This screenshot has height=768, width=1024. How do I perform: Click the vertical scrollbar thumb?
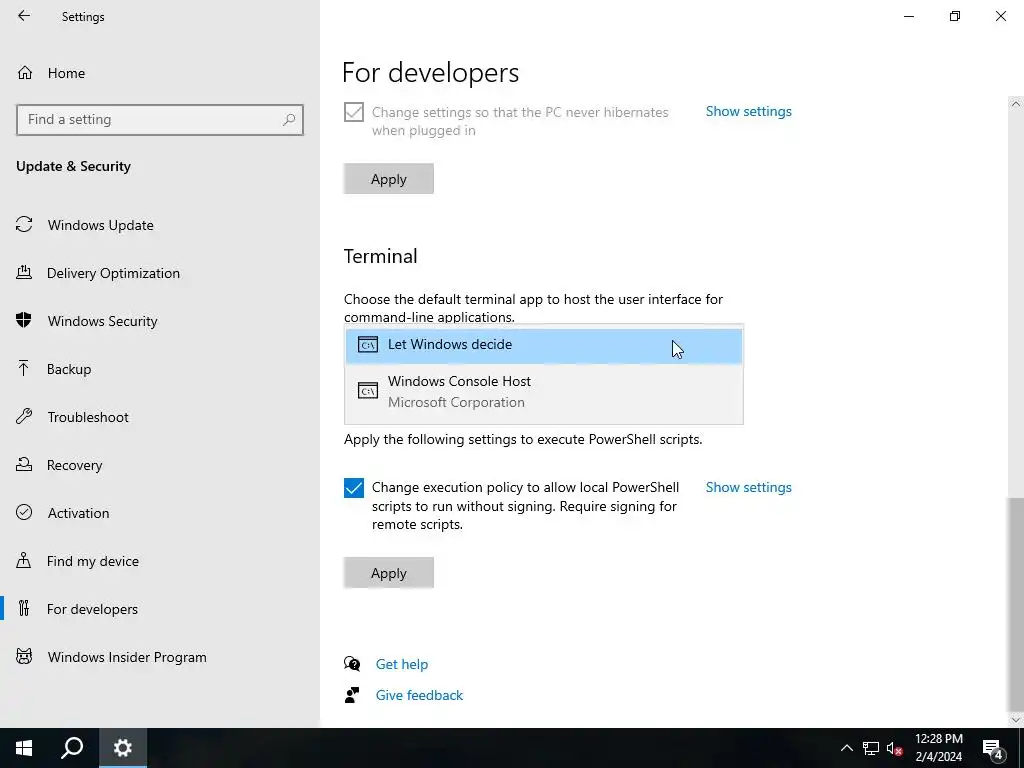pyautogui.click(x=1016, y=603)
